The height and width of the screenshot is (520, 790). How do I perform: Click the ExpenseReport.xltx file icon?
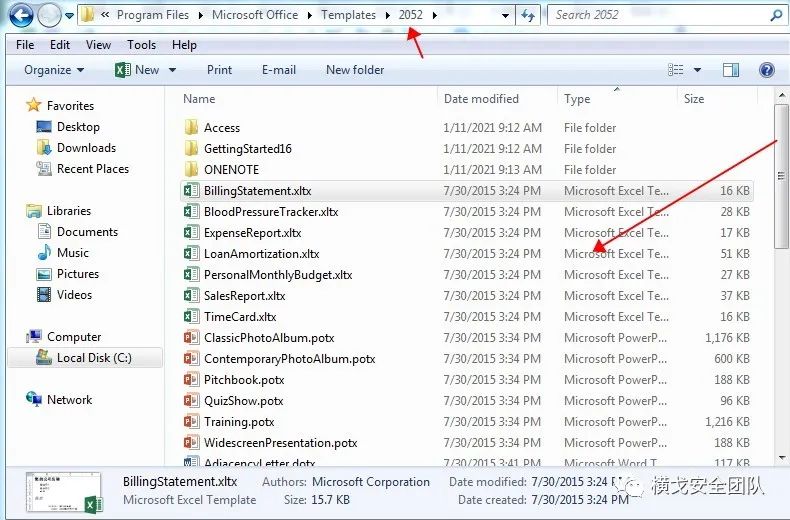pos(191,233)
